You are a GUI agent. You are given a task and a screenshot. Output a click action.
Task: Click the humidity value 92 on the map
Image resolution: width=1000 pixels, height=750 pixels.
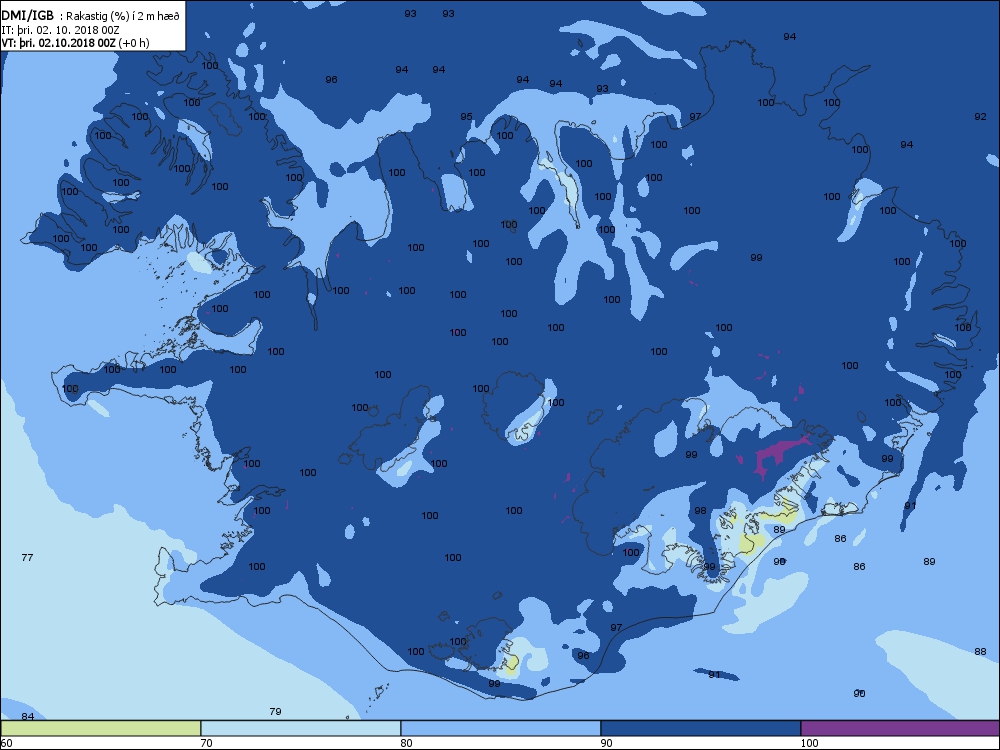(x=980, y=117)
